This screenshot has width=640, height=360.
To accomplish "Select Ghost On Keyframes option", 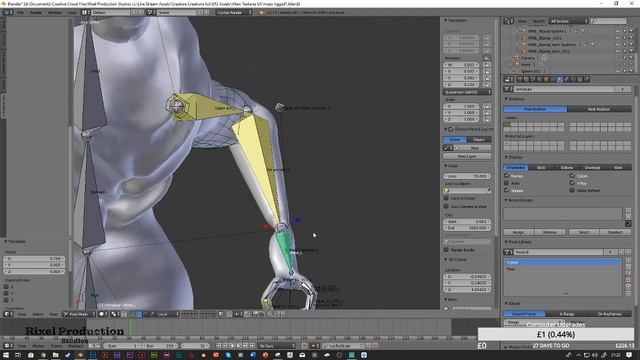I will [610, 314].
